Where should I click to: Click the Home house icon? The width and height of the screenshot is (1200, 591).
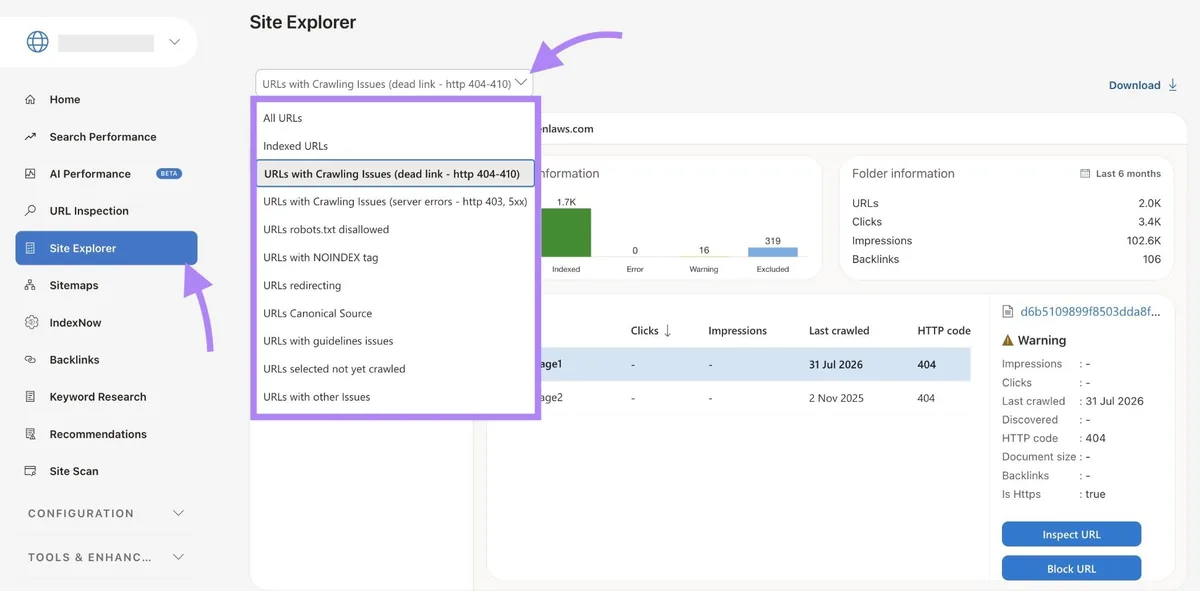[30, 100]
